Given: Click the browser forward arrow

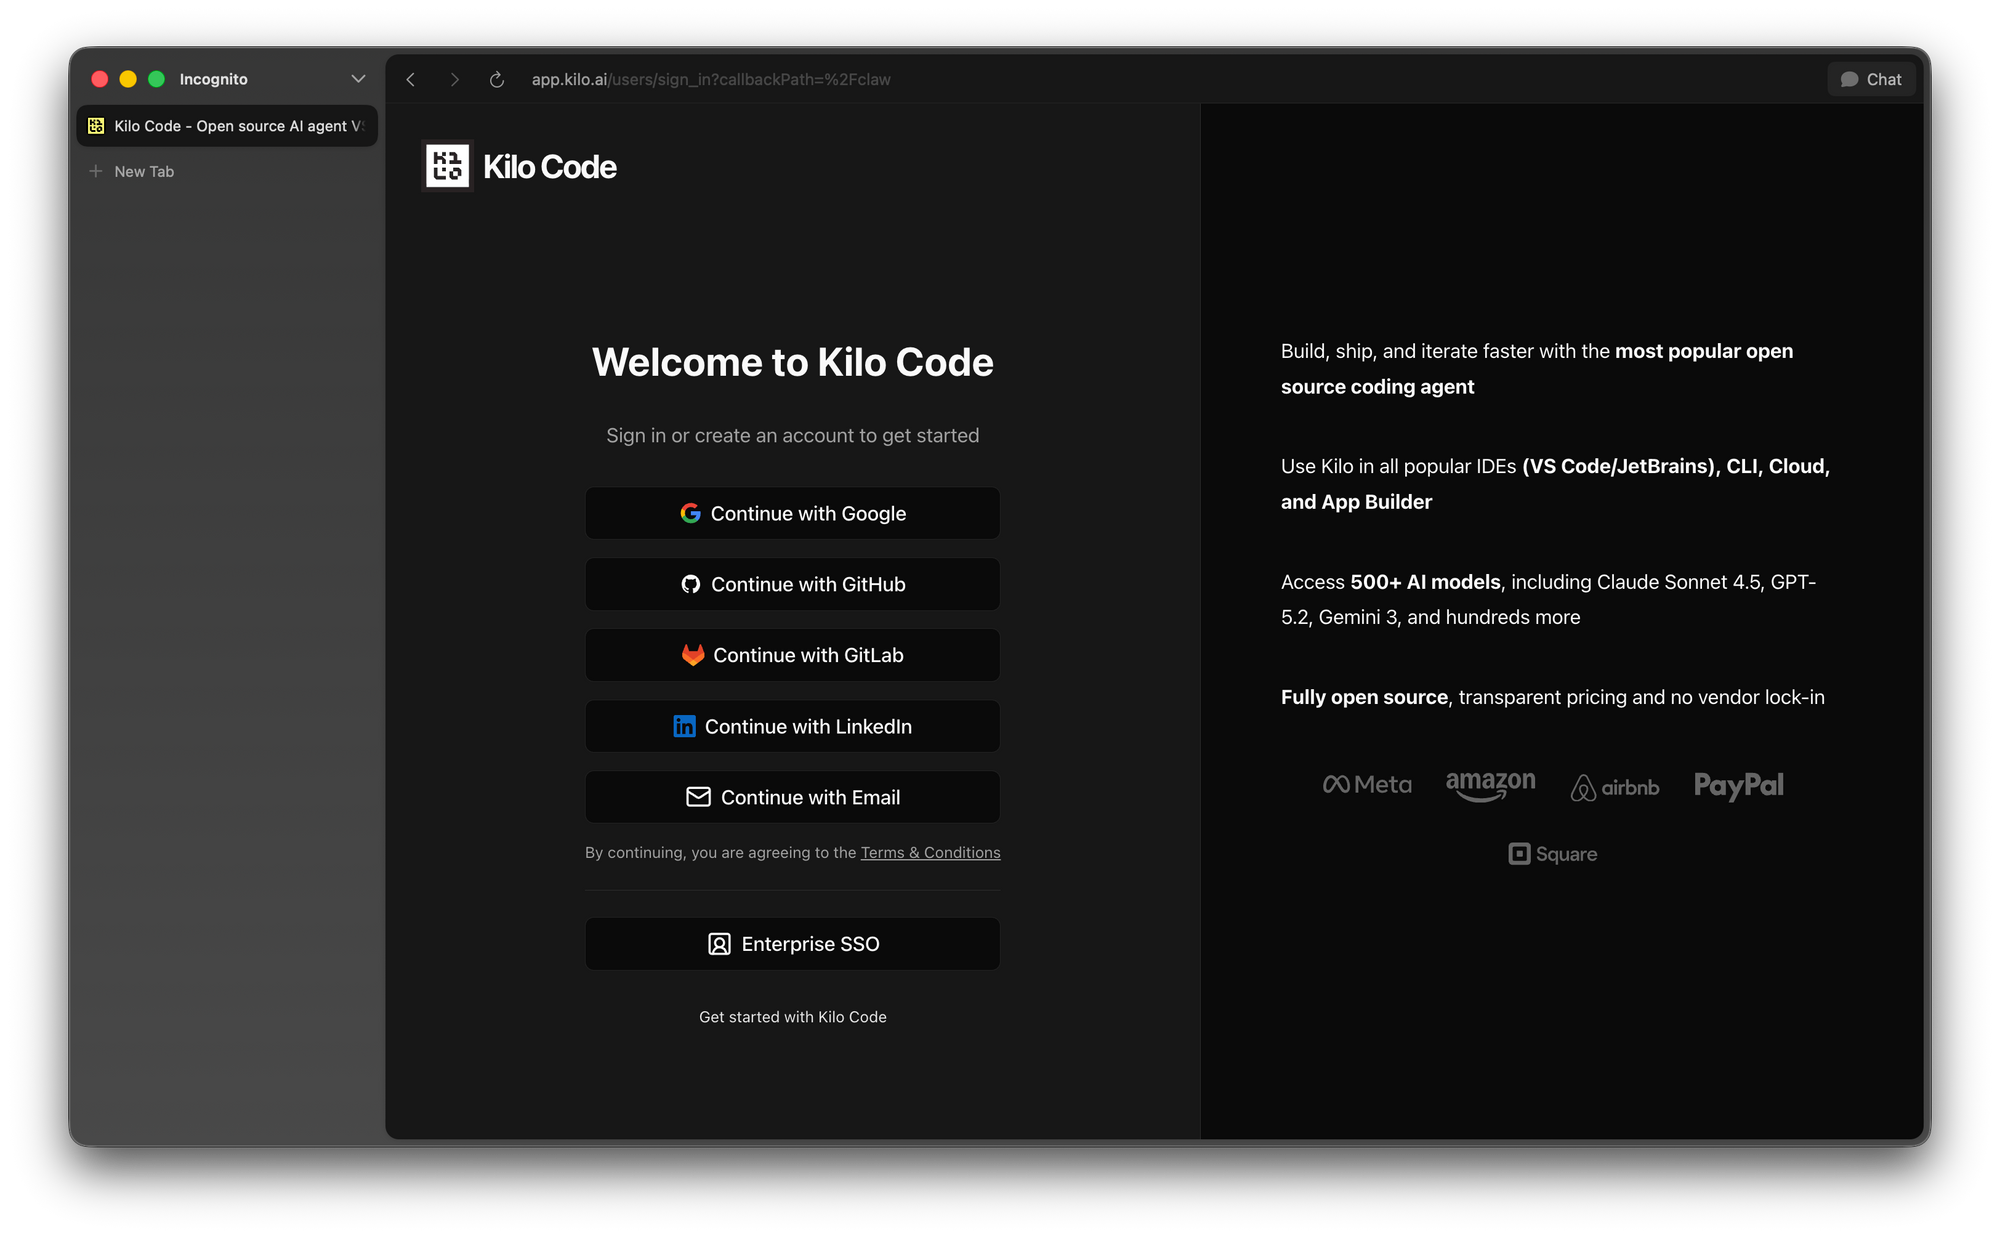Looking at the screenshot, I should click(x=454, y=79).
